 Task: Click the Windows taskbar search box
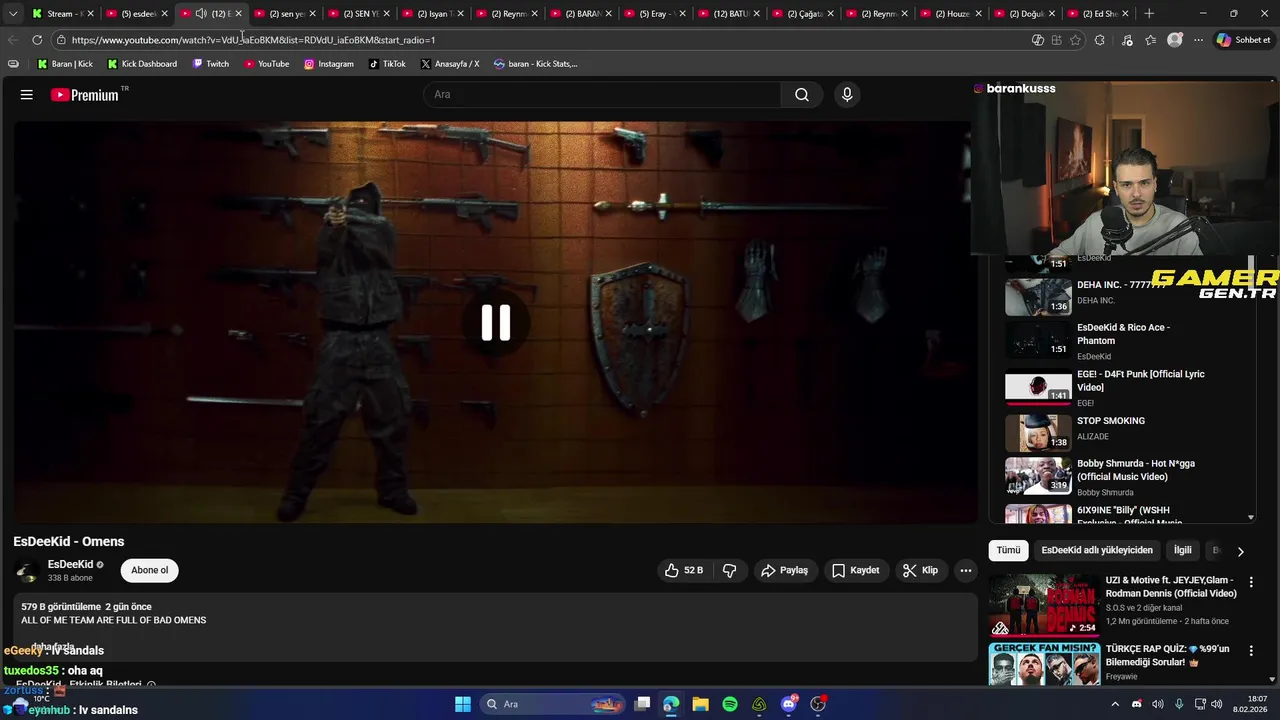(553, 704)
